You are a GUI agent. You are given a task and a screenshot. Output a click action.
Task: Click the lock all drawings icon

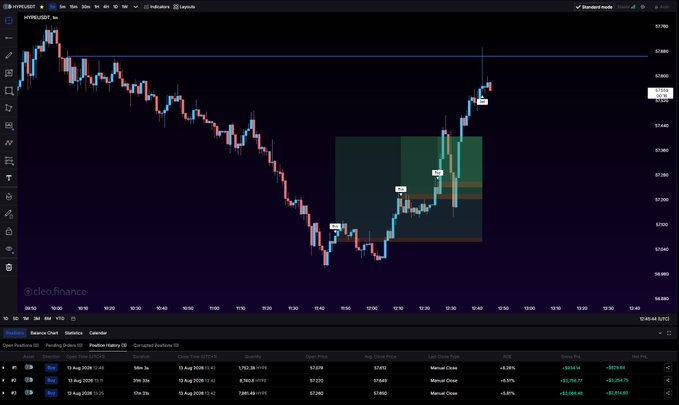coord(9,231)
